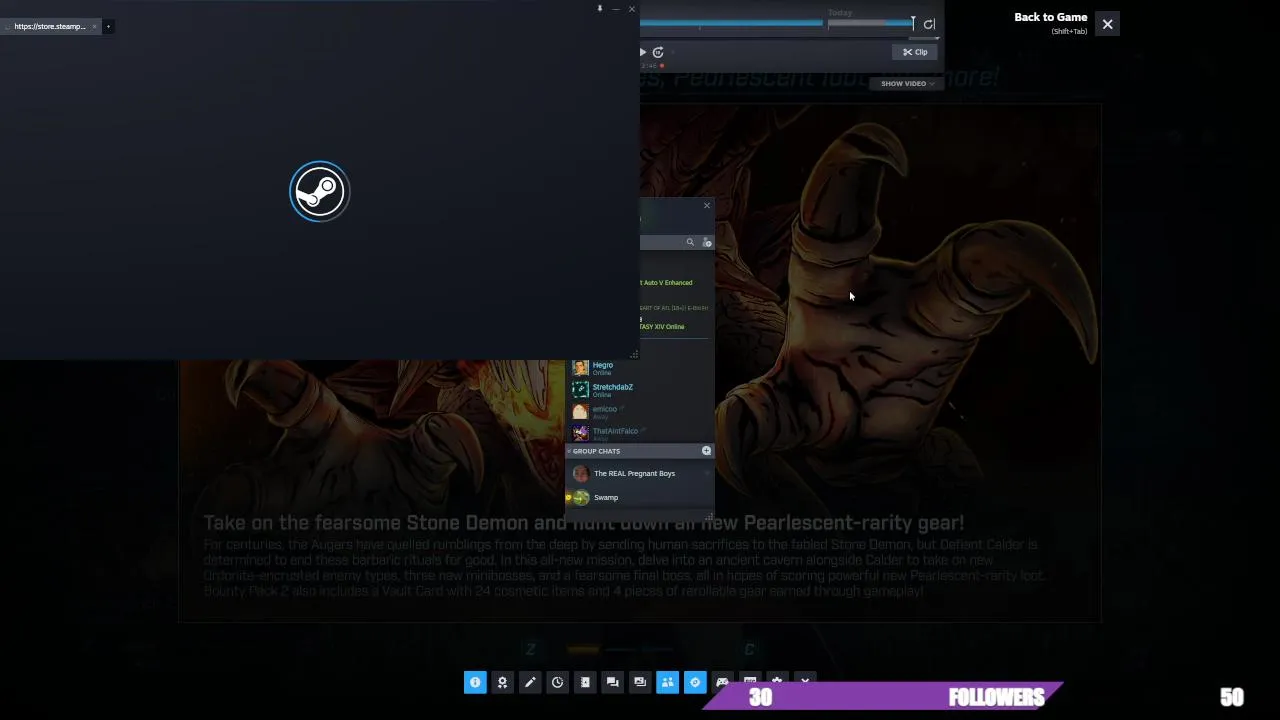
Task: Open the Notes pencil icon
Action: (x=530, y=682)
